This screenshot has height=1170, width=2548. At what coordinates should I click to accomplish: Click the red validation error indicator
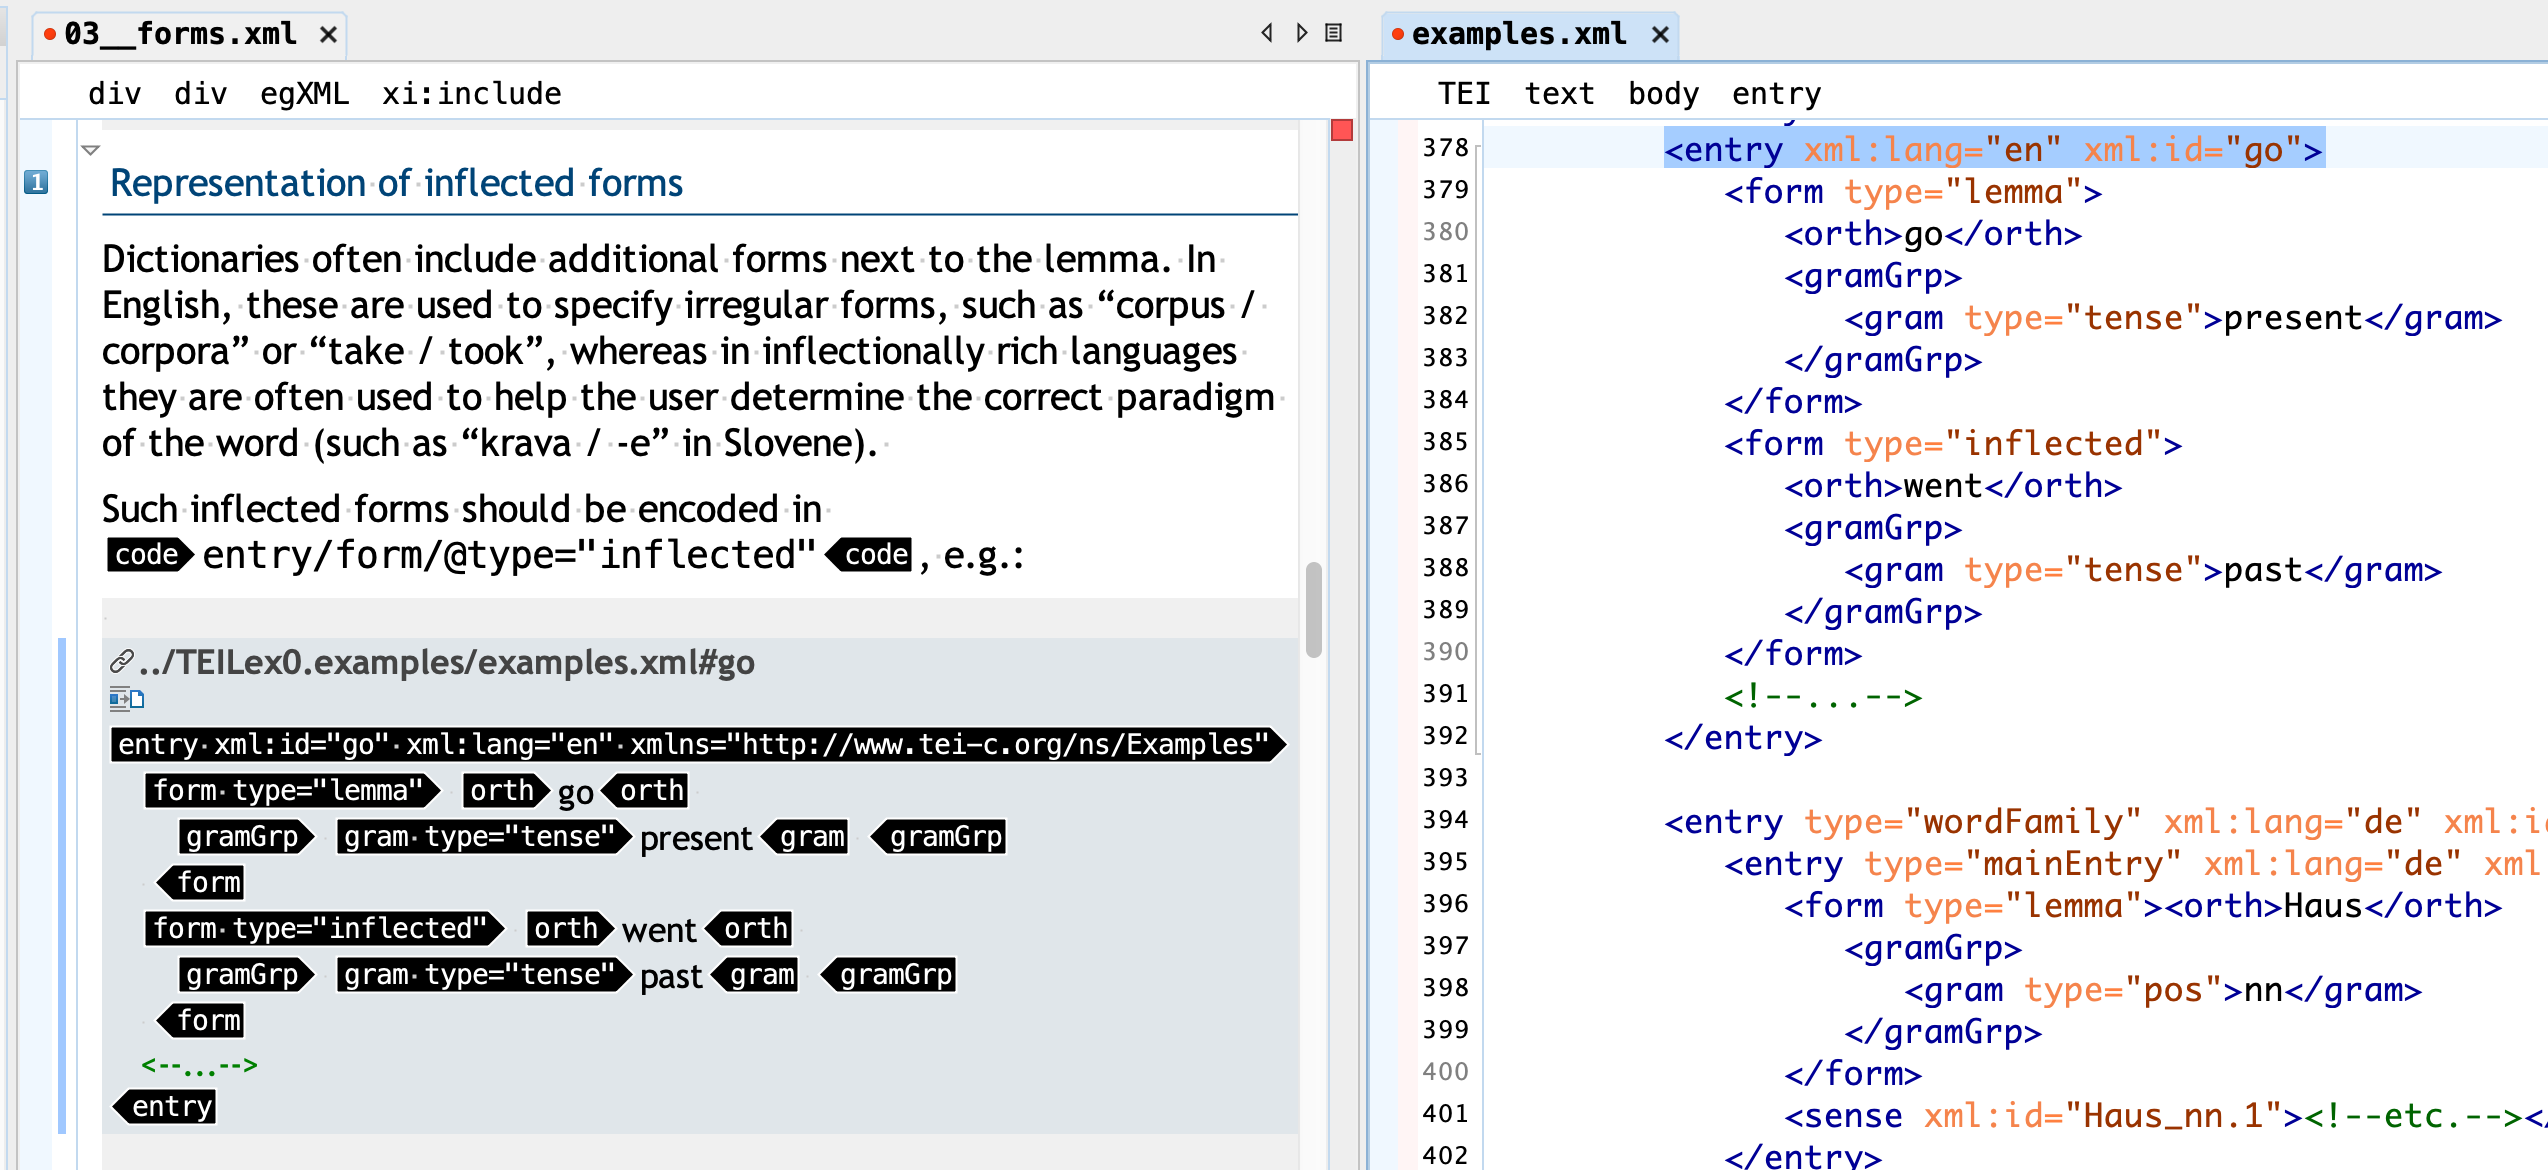tap(1342, 130)
